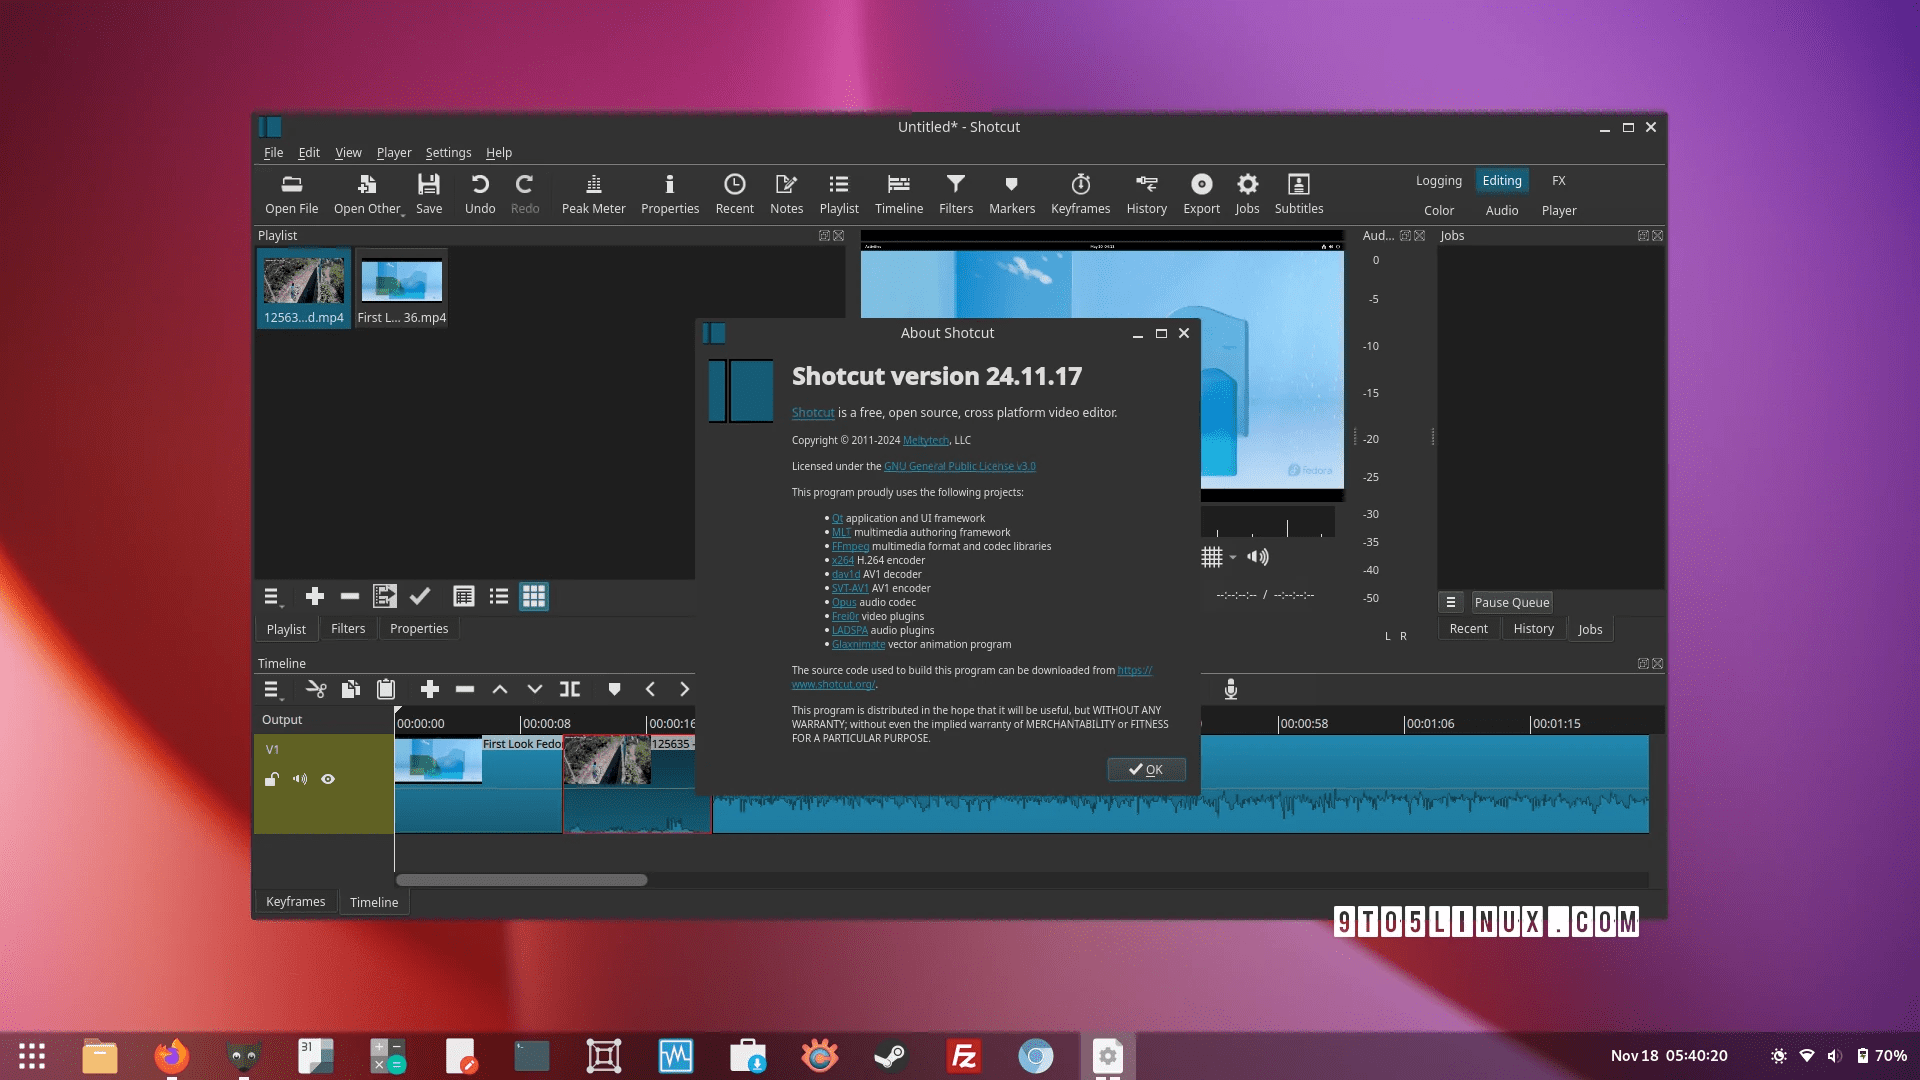Toggle the V1 track lock
This screenshot has height=1080, width=1920.
[x=271, y=779]
